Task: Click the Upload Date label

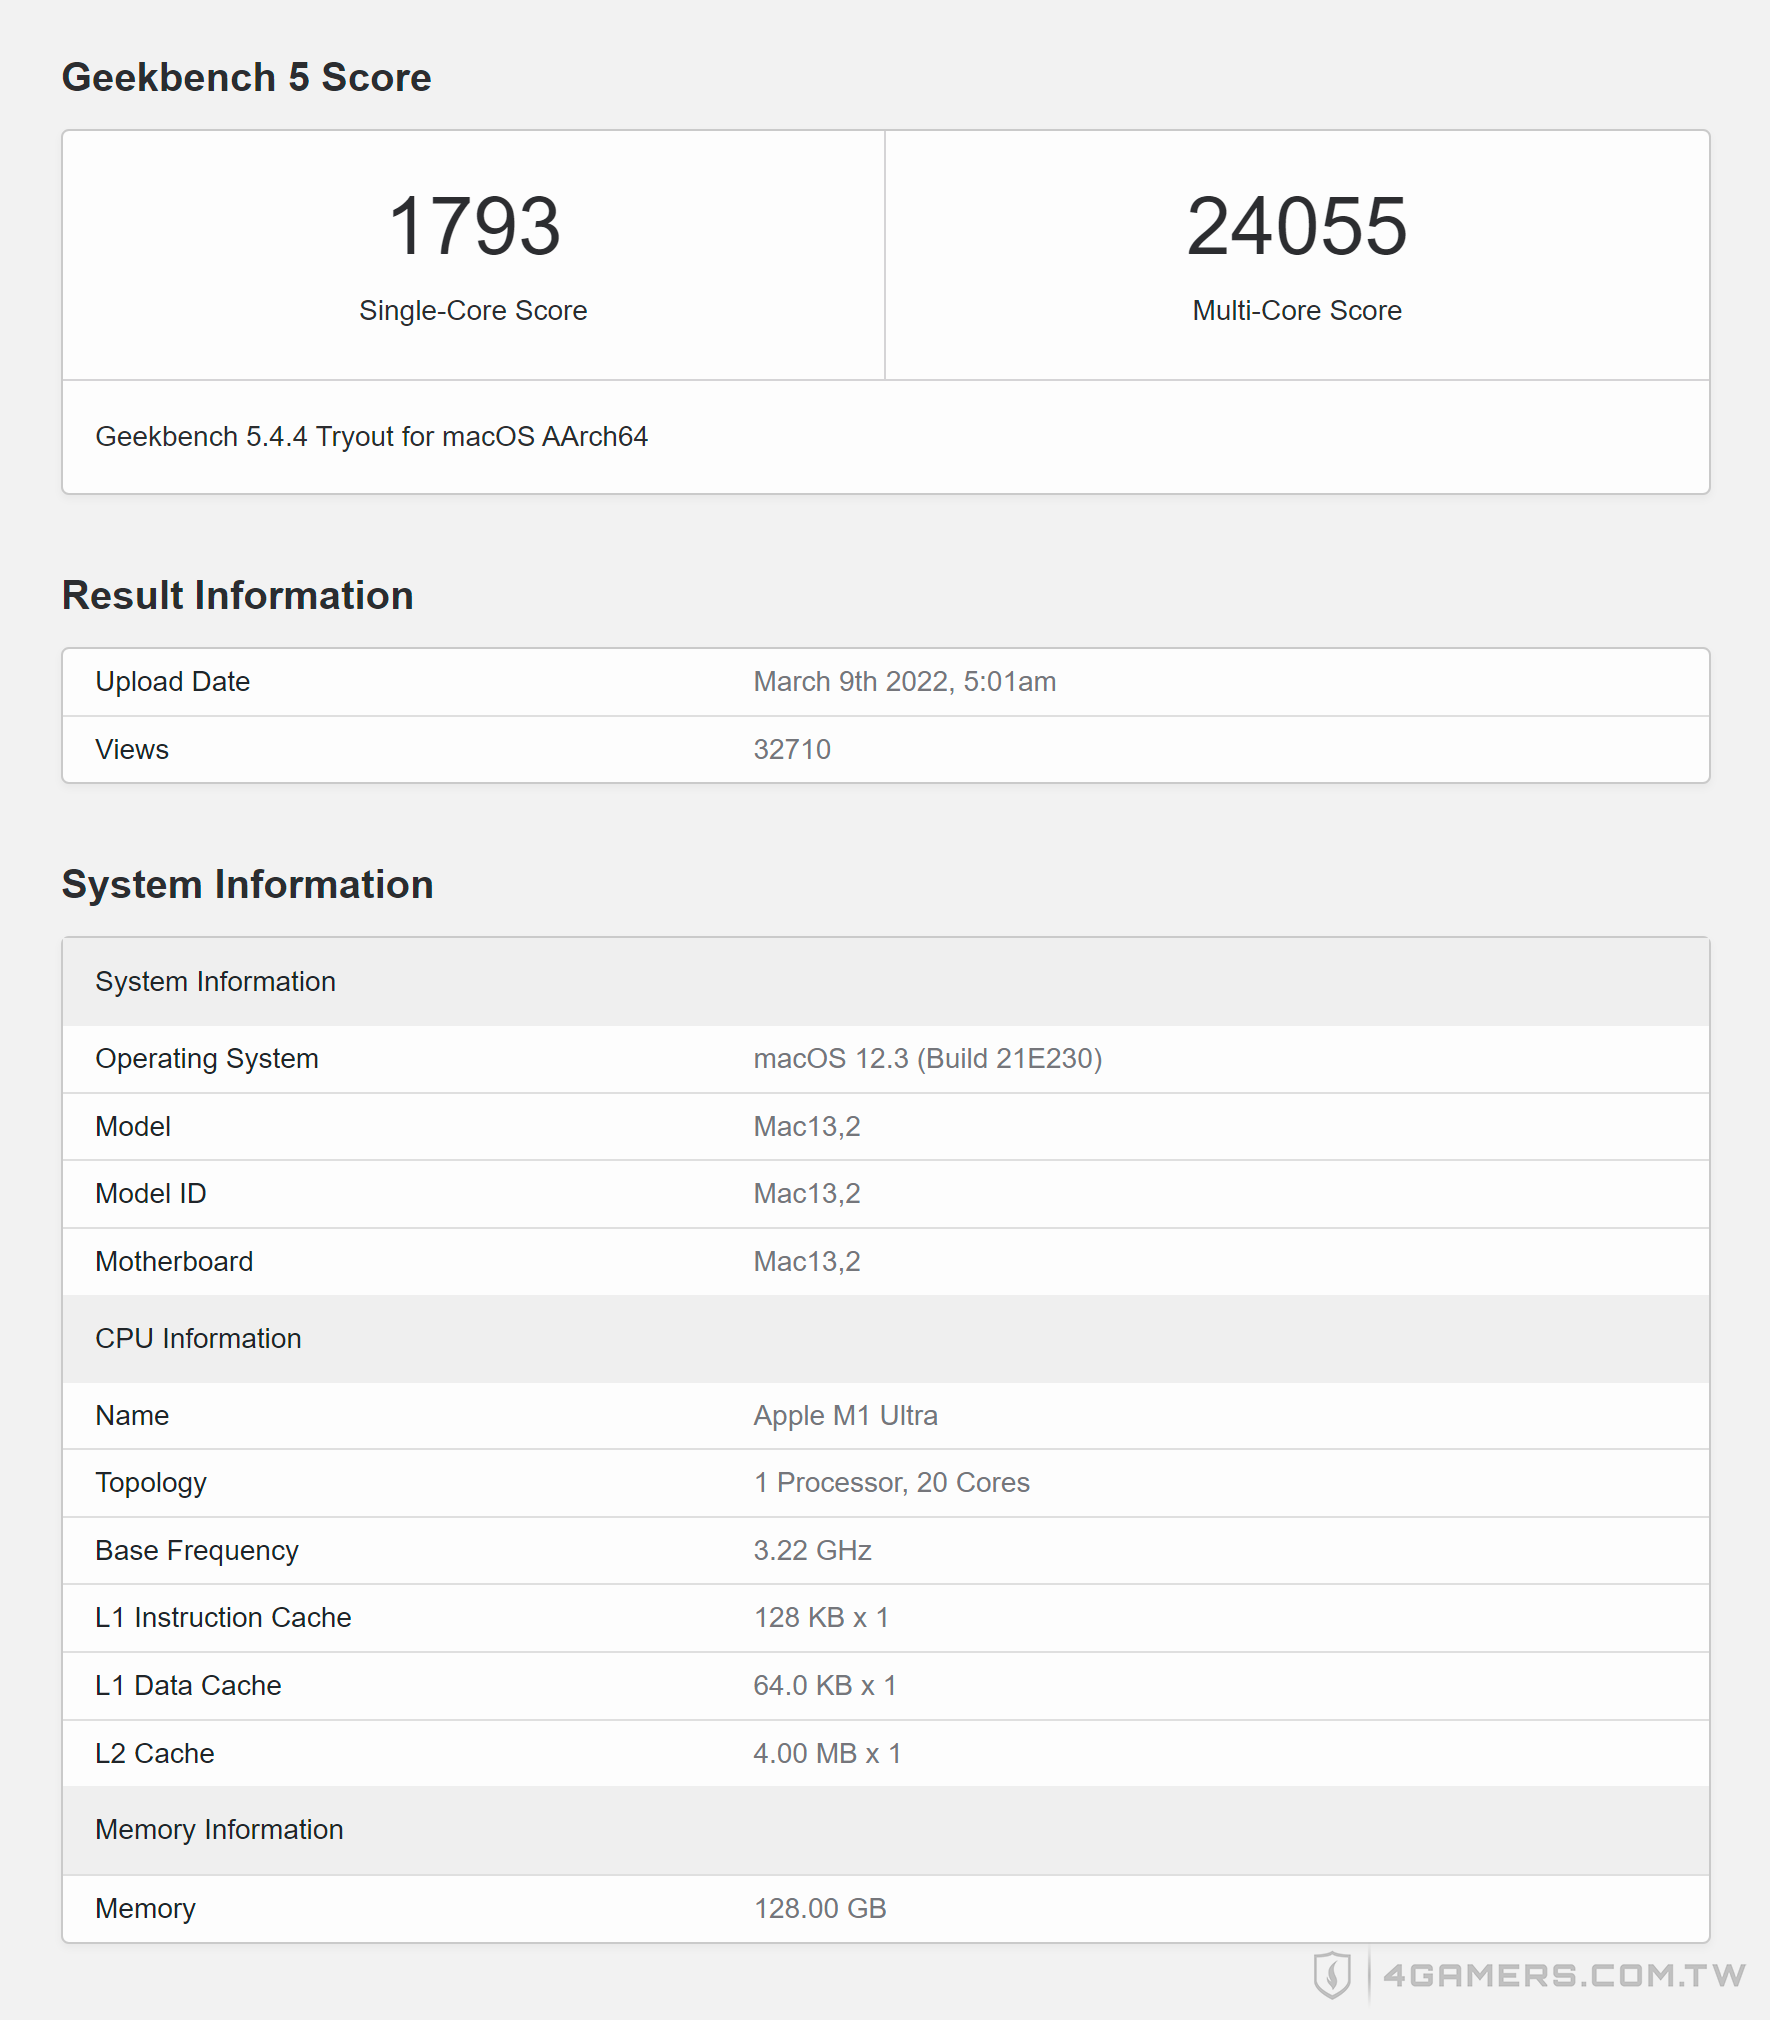Action: 172,682
